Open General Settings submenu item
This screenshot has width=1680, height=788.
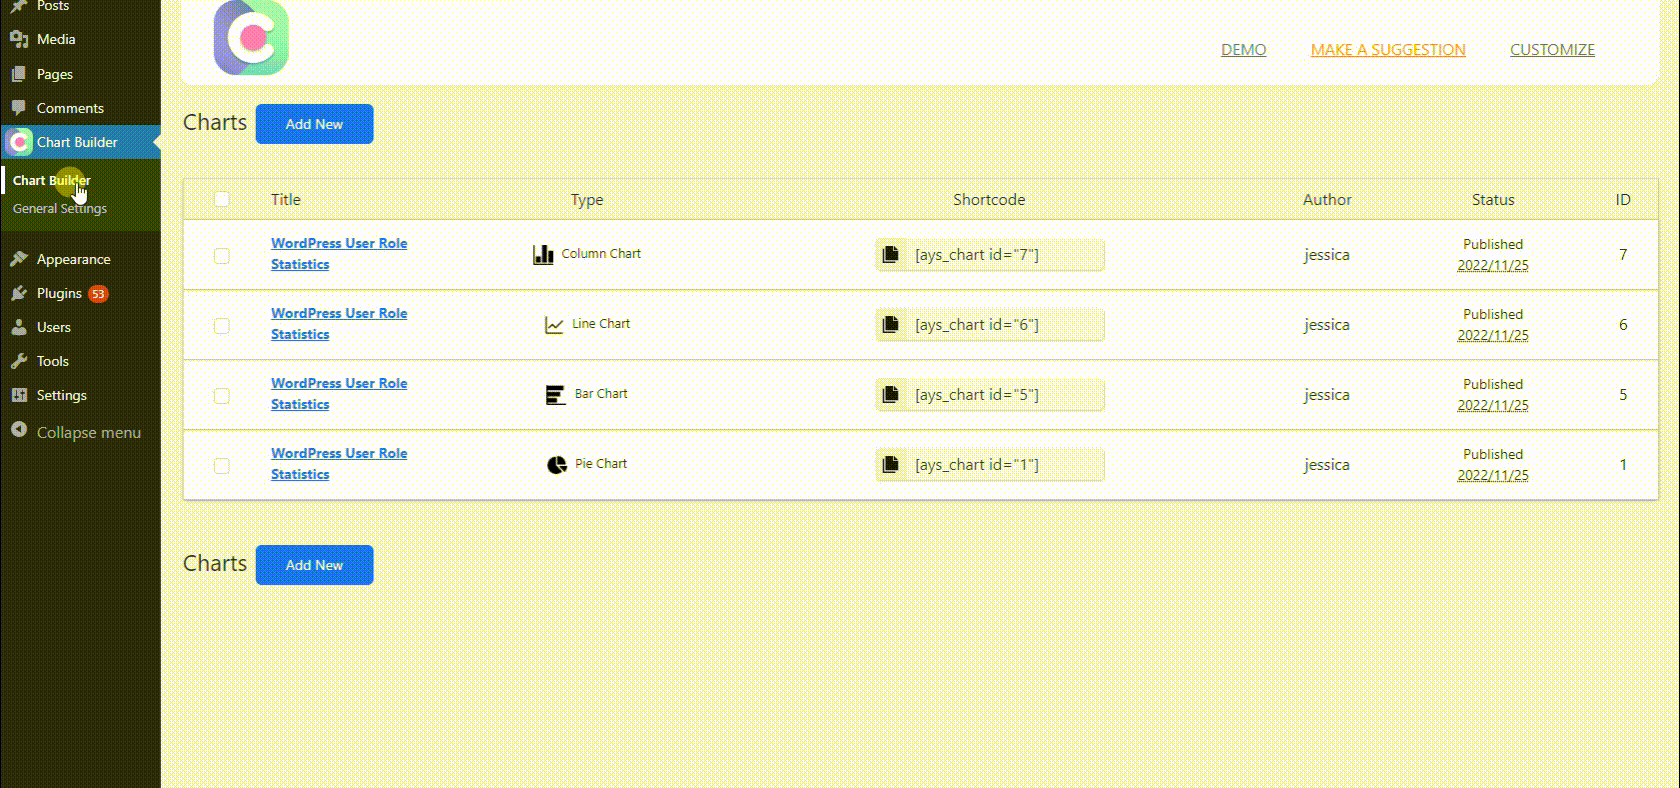(x=60, y=208)
